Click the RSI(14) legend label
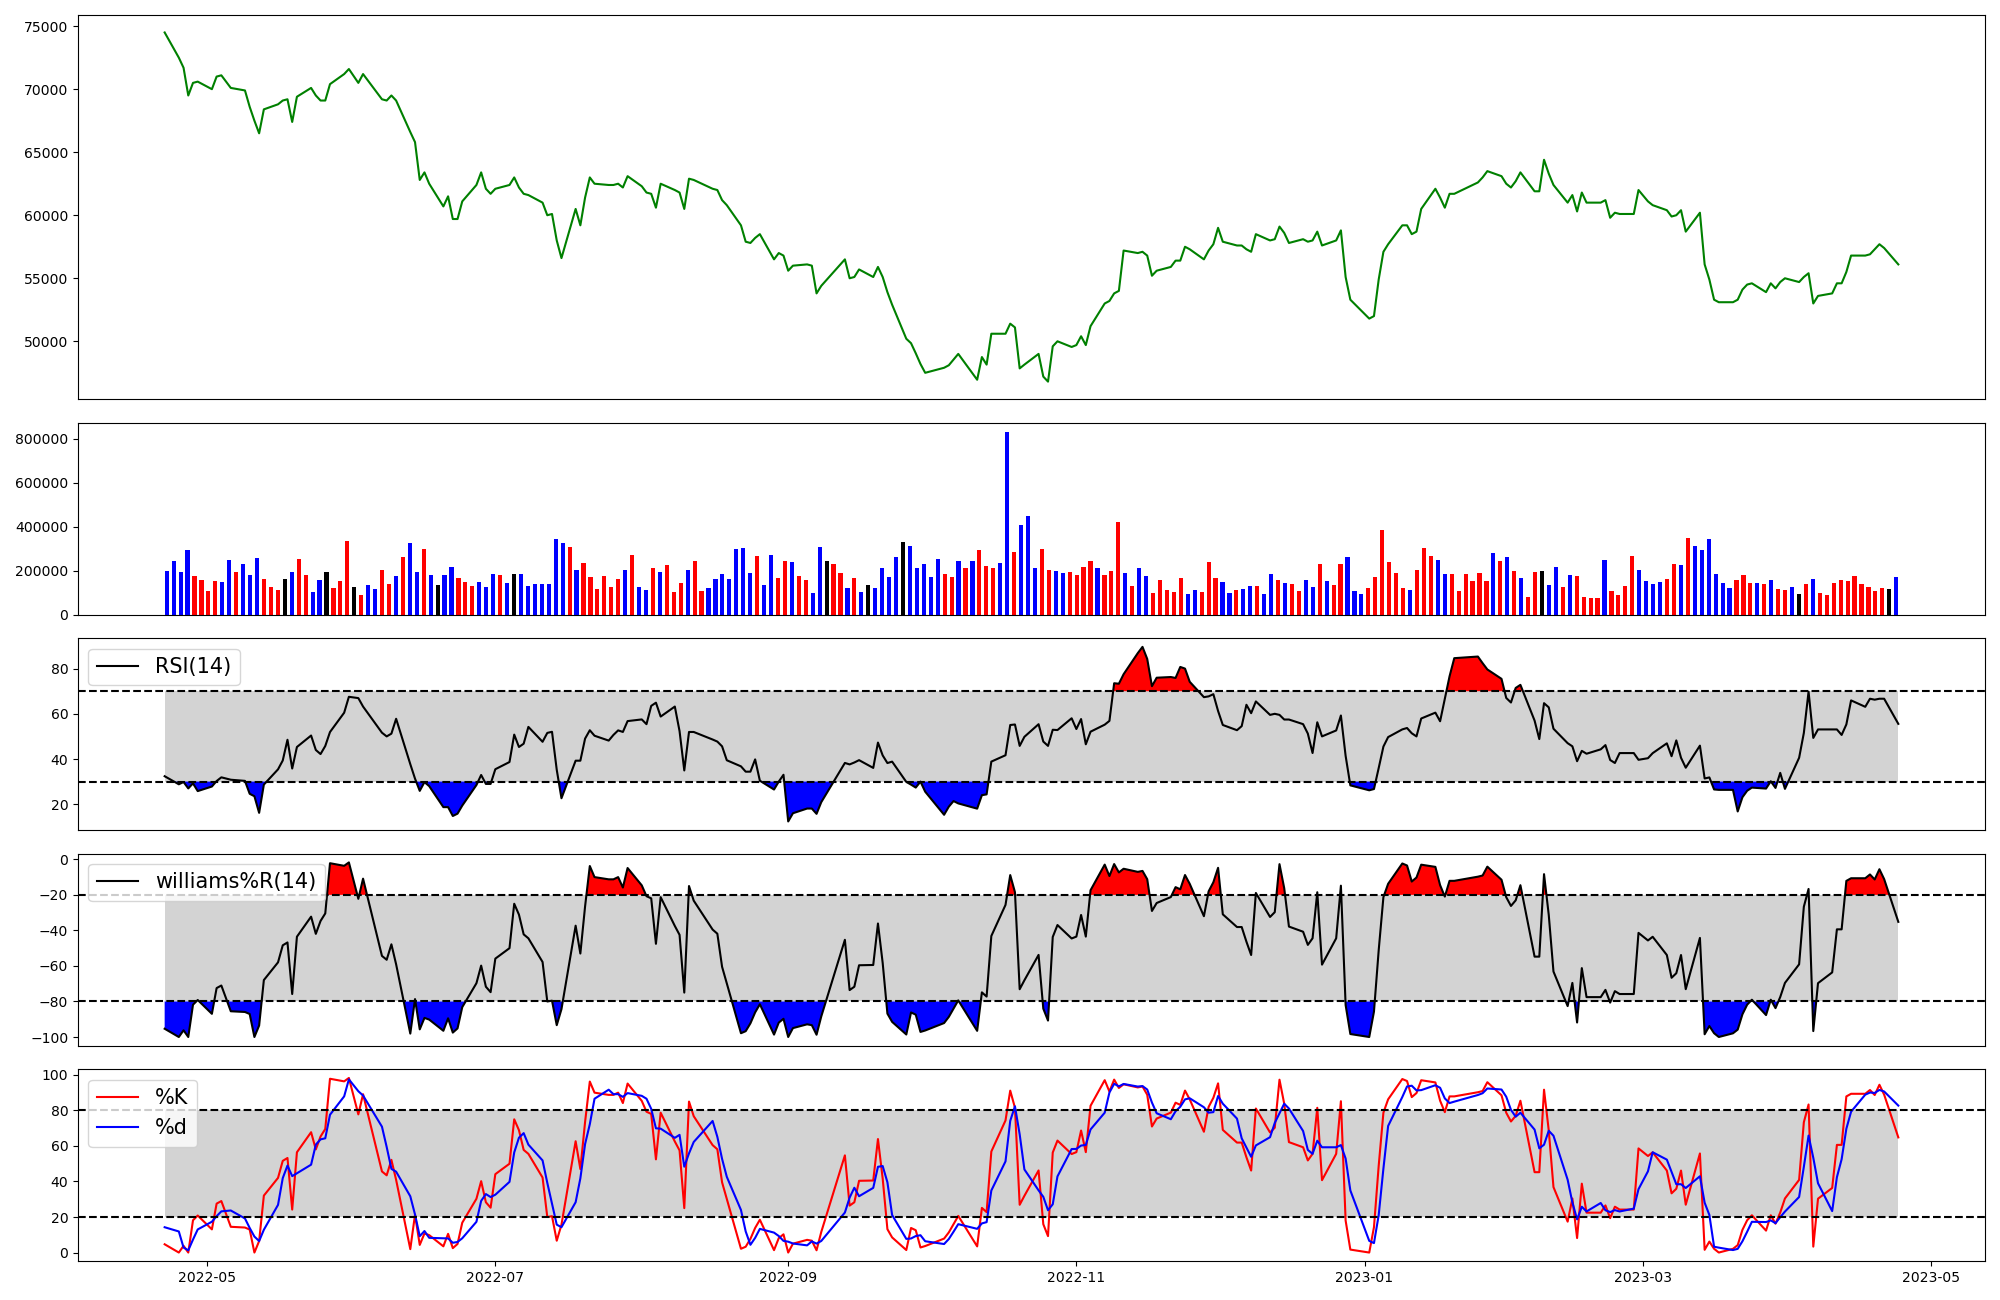 pyautogui.click(x=192, y=666)
